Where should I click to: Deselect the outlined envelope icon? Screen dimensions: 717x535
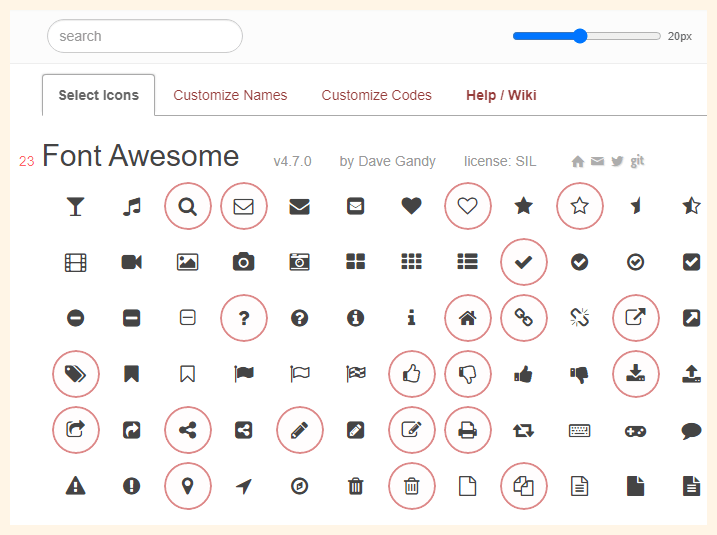(244, 206)
